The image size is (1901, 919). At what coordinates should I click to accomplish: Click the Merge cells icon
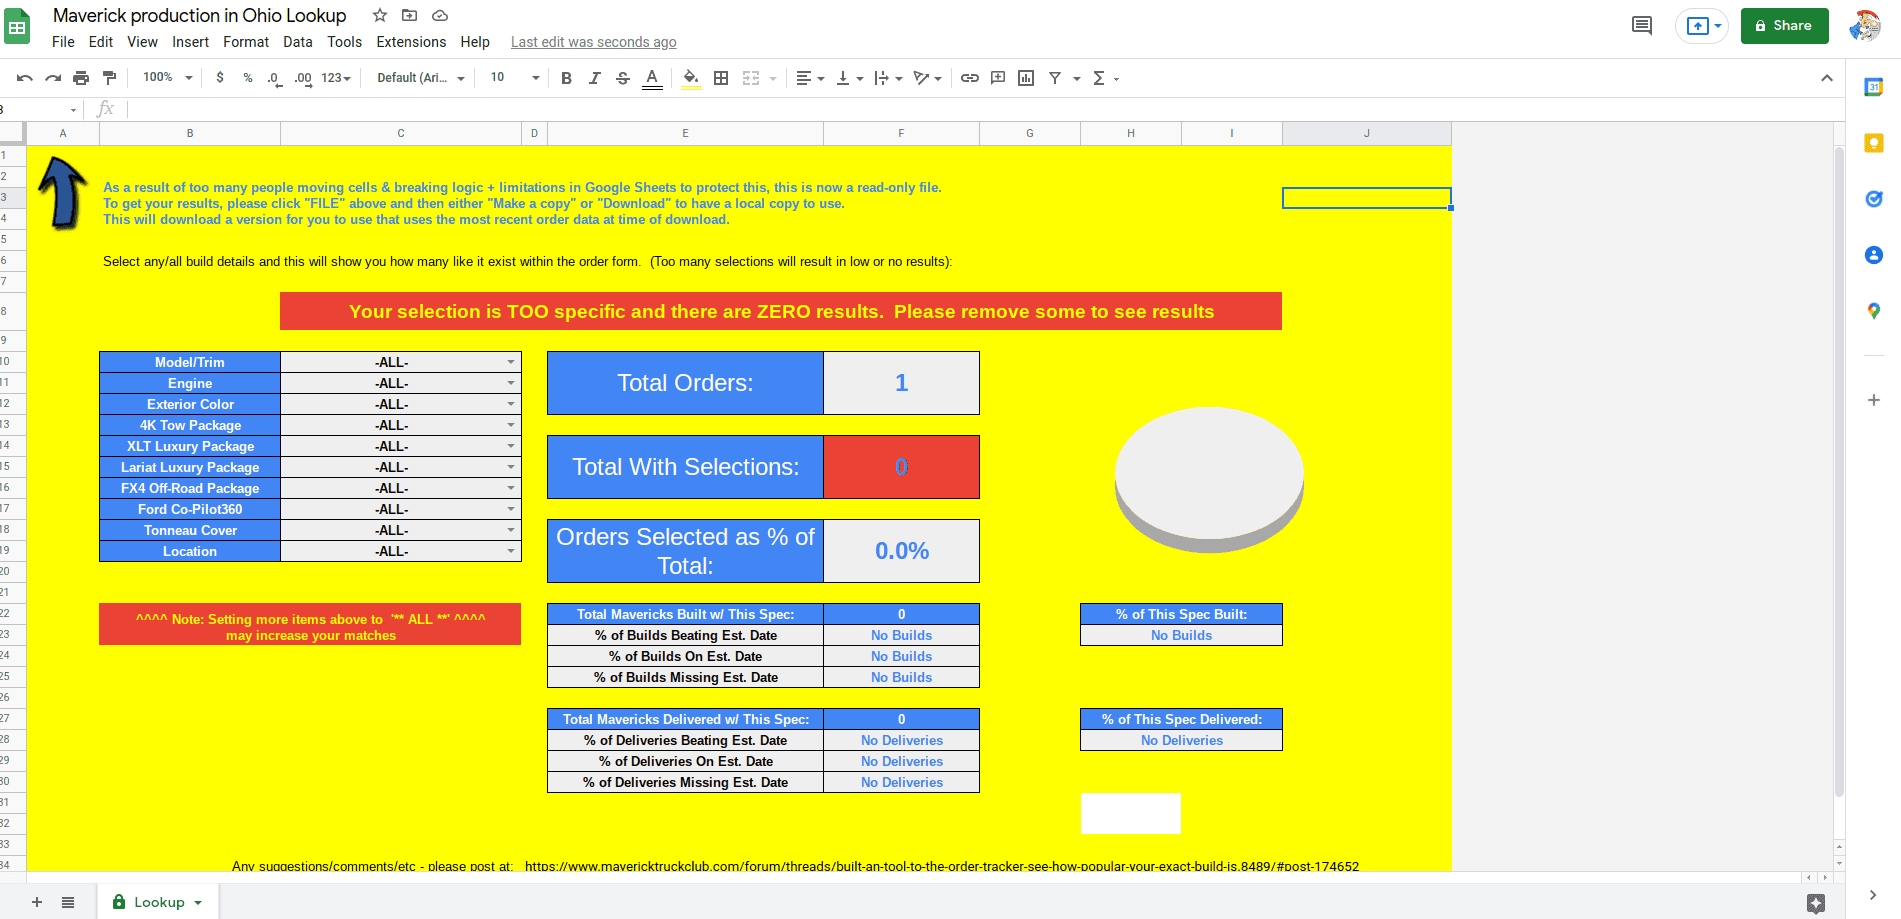751,78
